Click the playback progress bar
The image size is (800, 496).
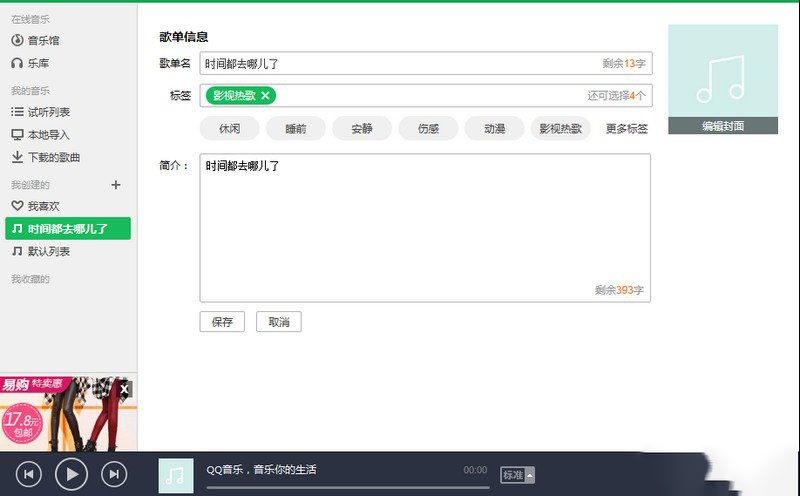tap(348, 487)
